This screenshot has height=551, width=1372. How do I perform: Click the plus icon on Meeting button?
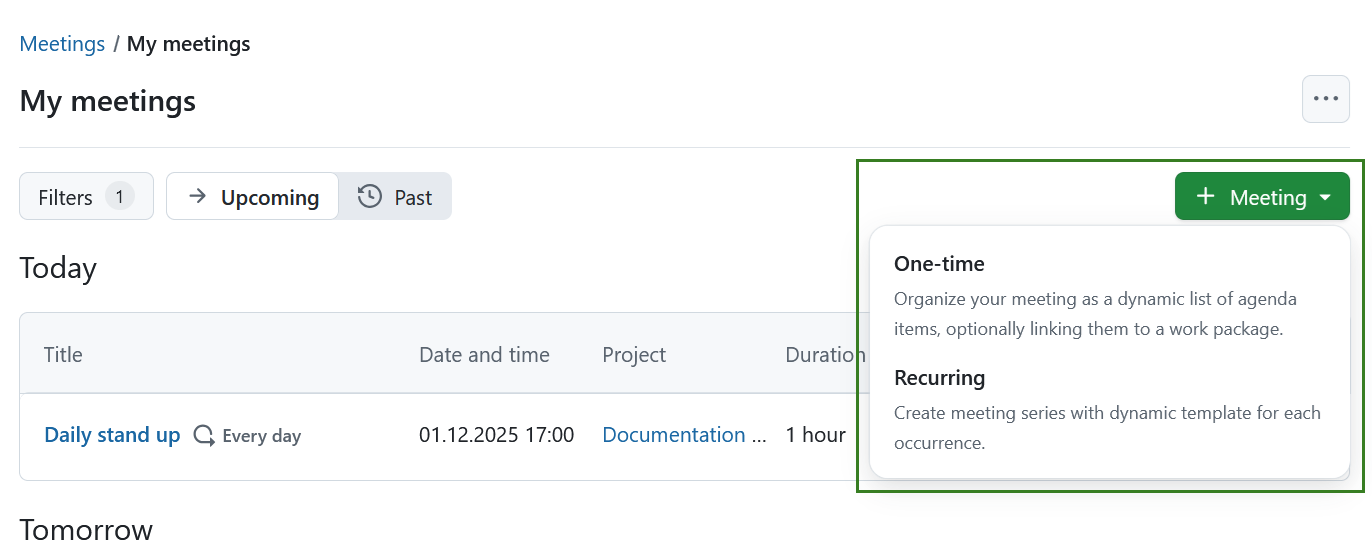(x=1206, y=197)
